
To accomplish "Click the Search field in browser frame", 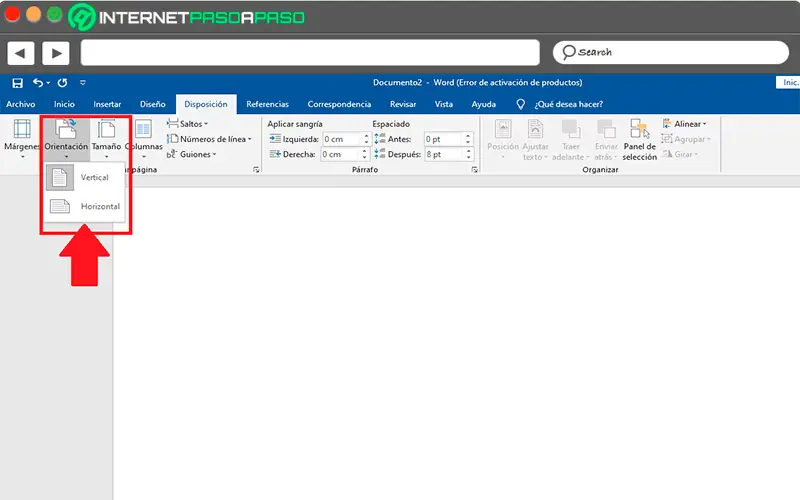I will click(x=671, y=53).
